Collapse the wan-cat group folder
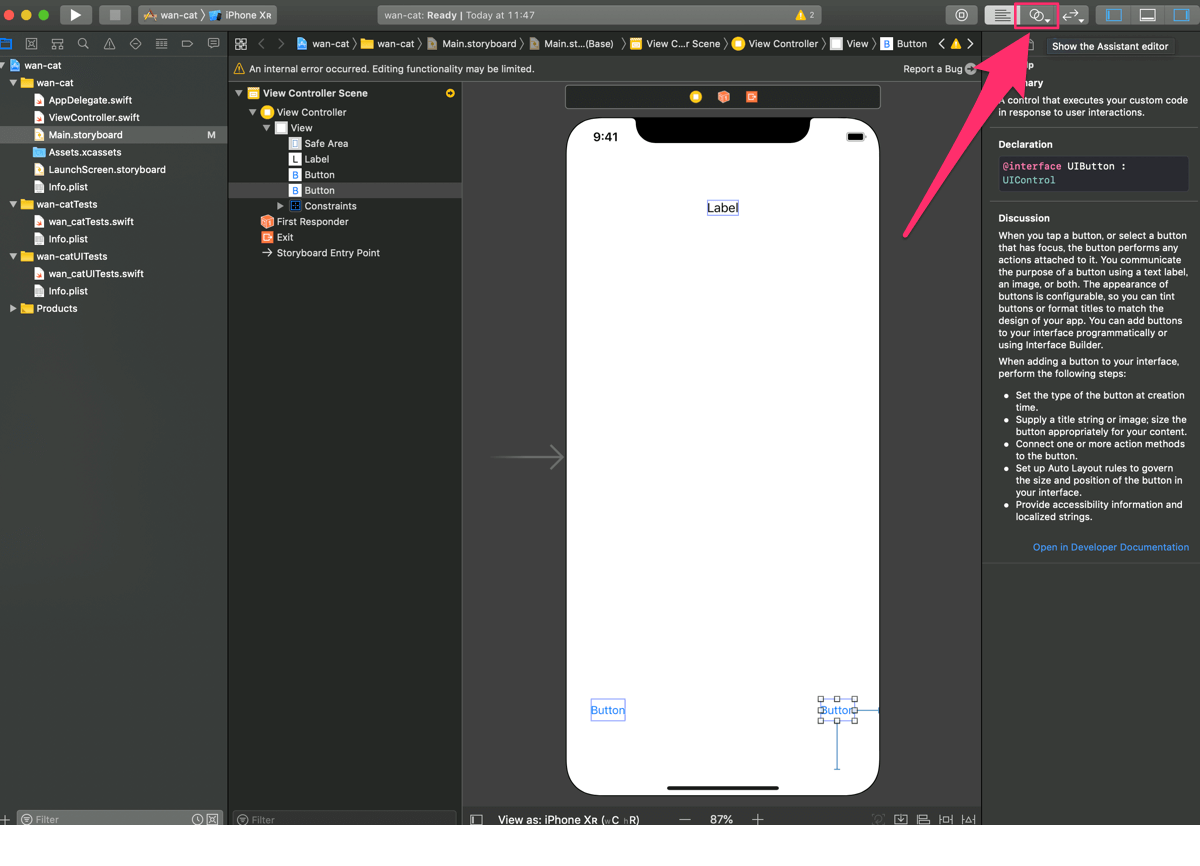Image resolution: width=1200 pixels, height=866 pixels. (x=13, y=83)
